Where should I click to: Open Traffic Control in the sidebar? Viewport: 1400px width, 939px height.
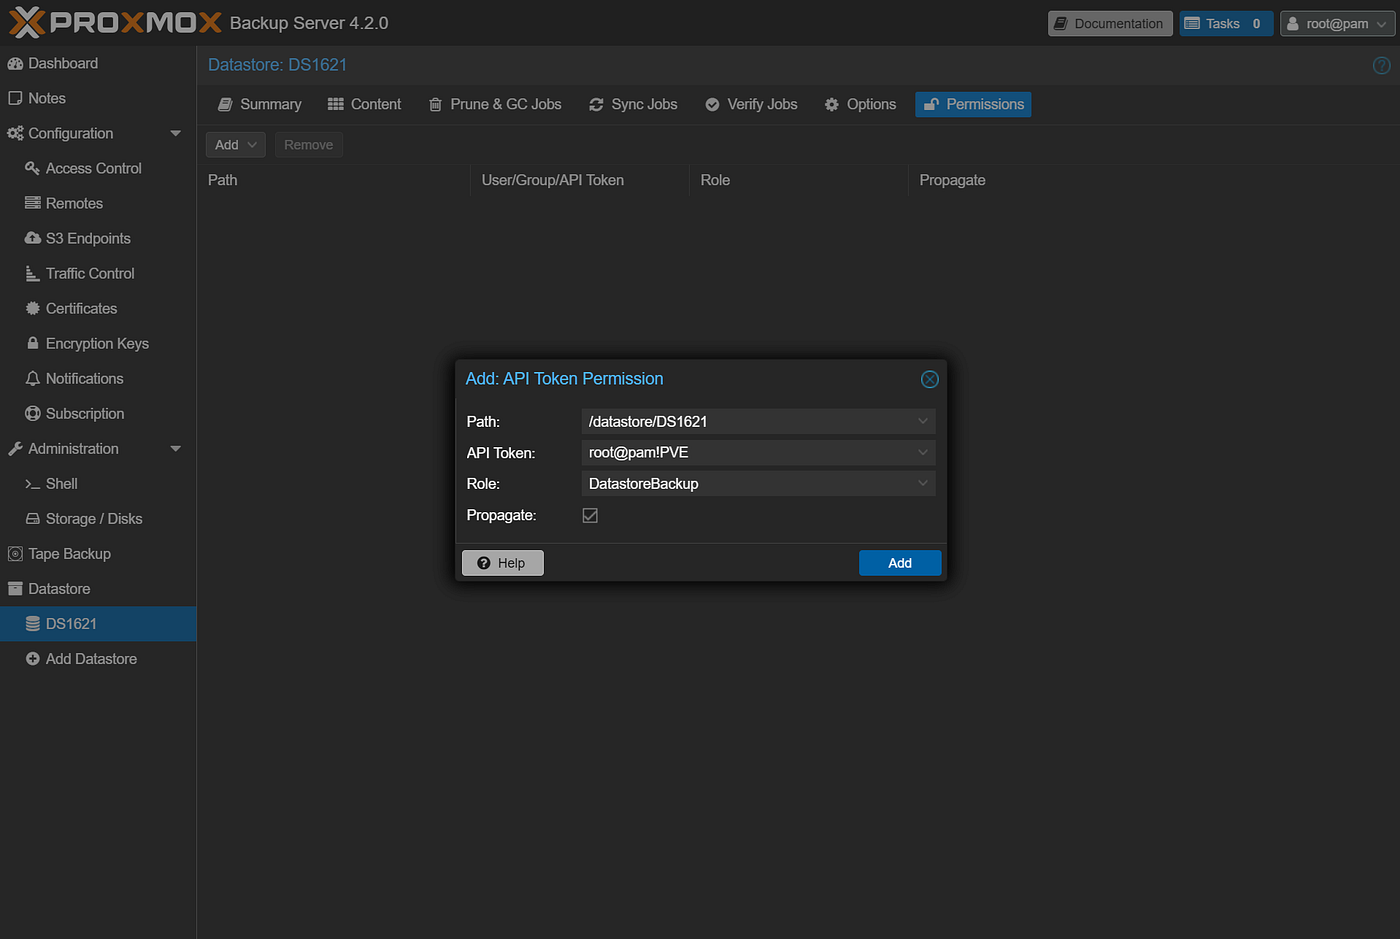pos(98,273)
